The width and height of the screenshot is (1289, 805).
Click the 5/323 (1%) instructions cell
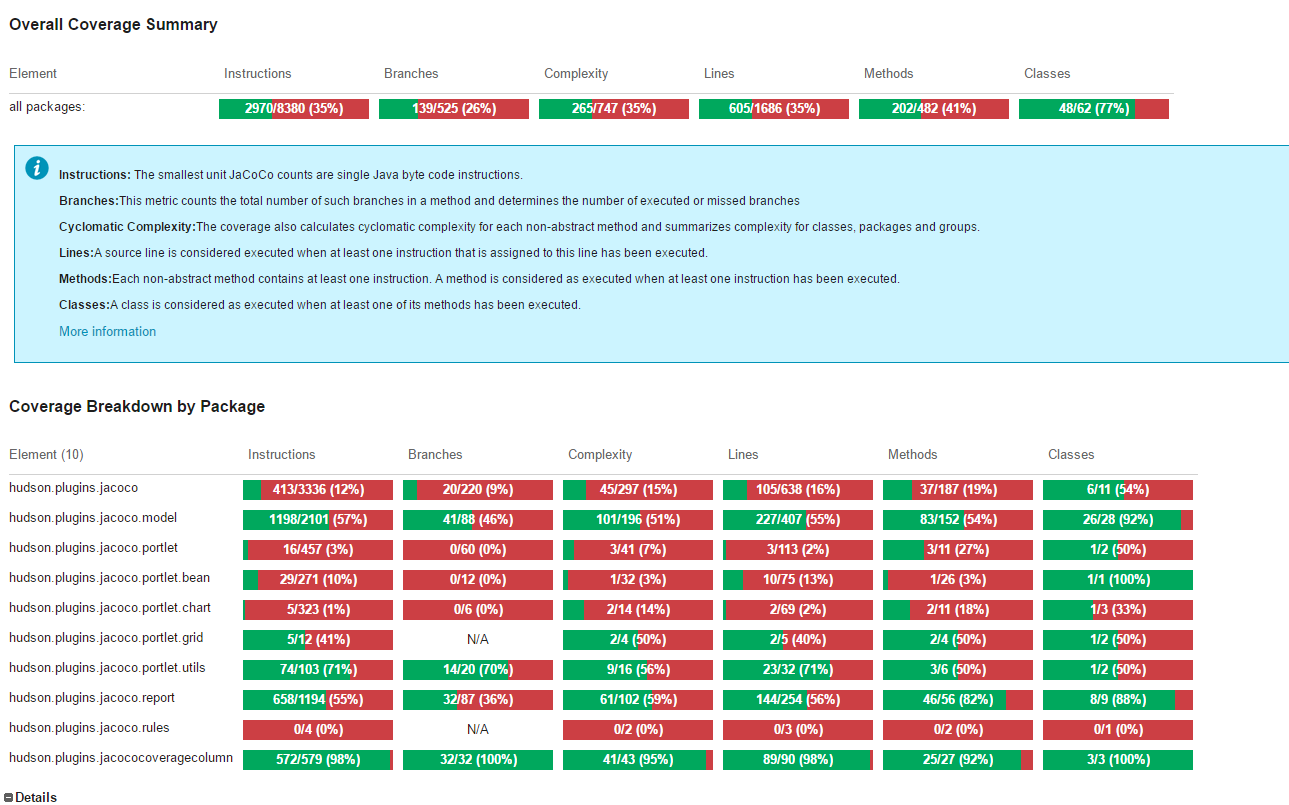(x=318, y=610)
